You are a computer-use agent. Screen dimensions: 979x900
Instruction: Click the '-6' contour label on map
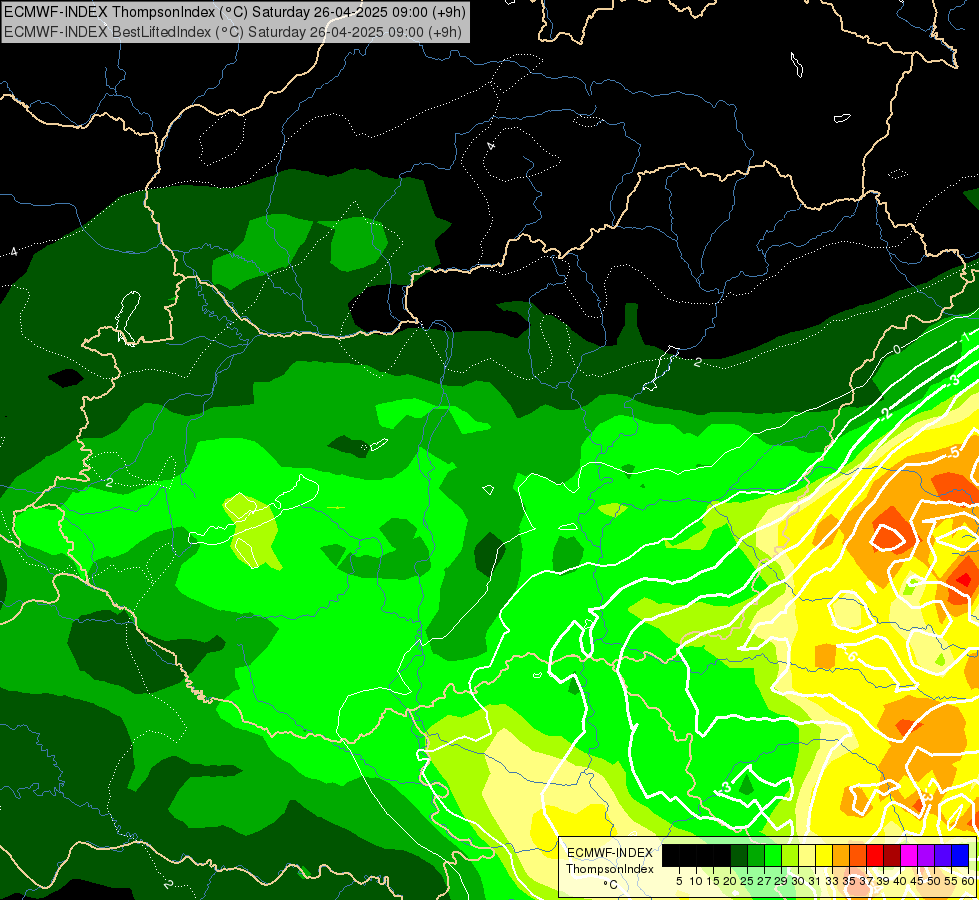coord(852,655)
